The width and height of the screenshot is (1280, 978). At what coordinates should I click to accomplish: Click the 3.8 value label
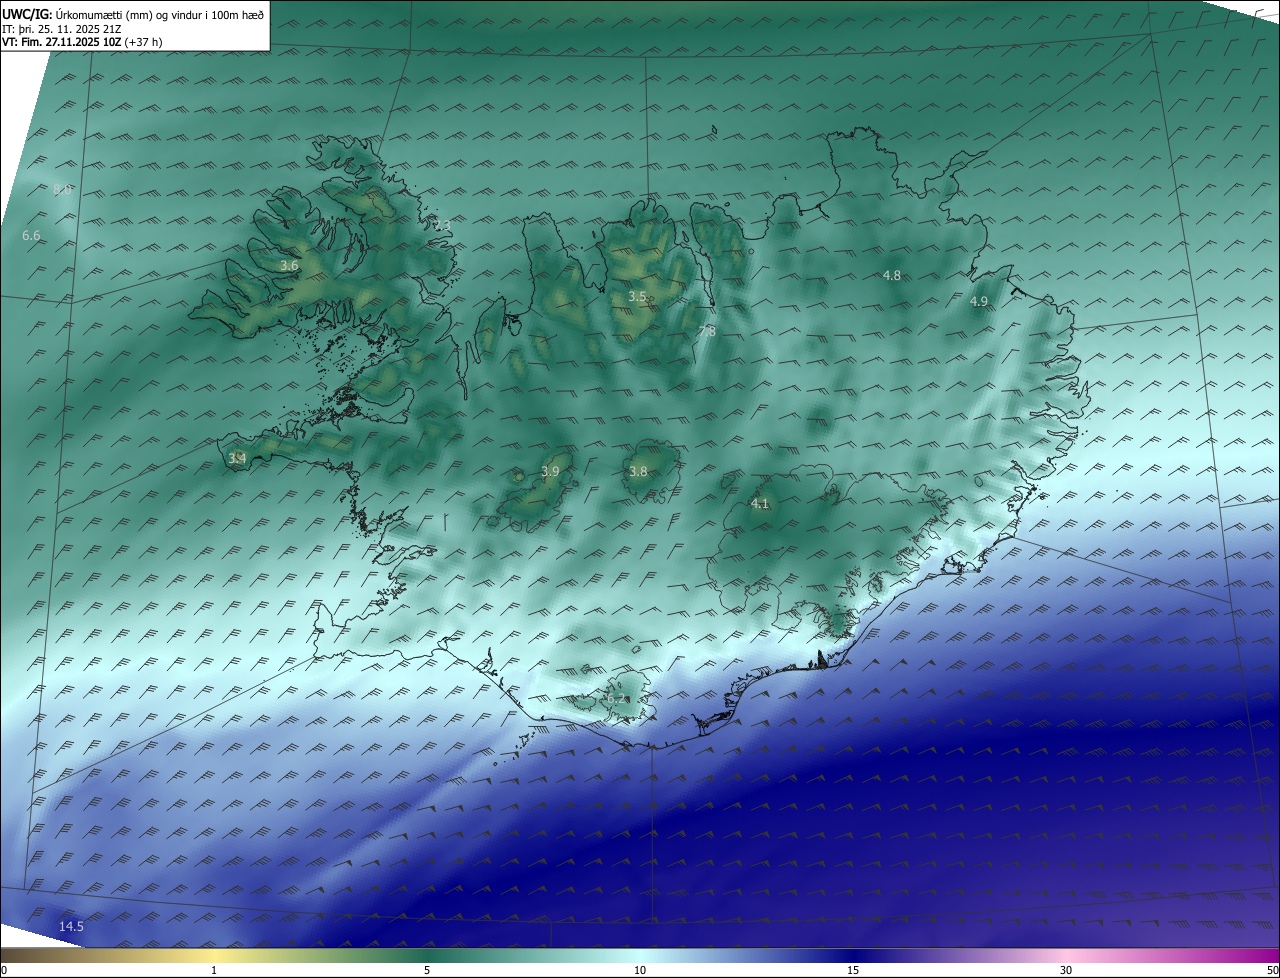638,472
